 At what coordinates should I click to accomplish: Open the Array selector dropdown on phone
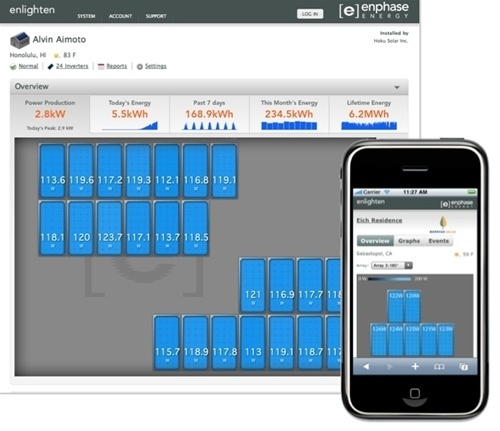click(x=392, y=265)
